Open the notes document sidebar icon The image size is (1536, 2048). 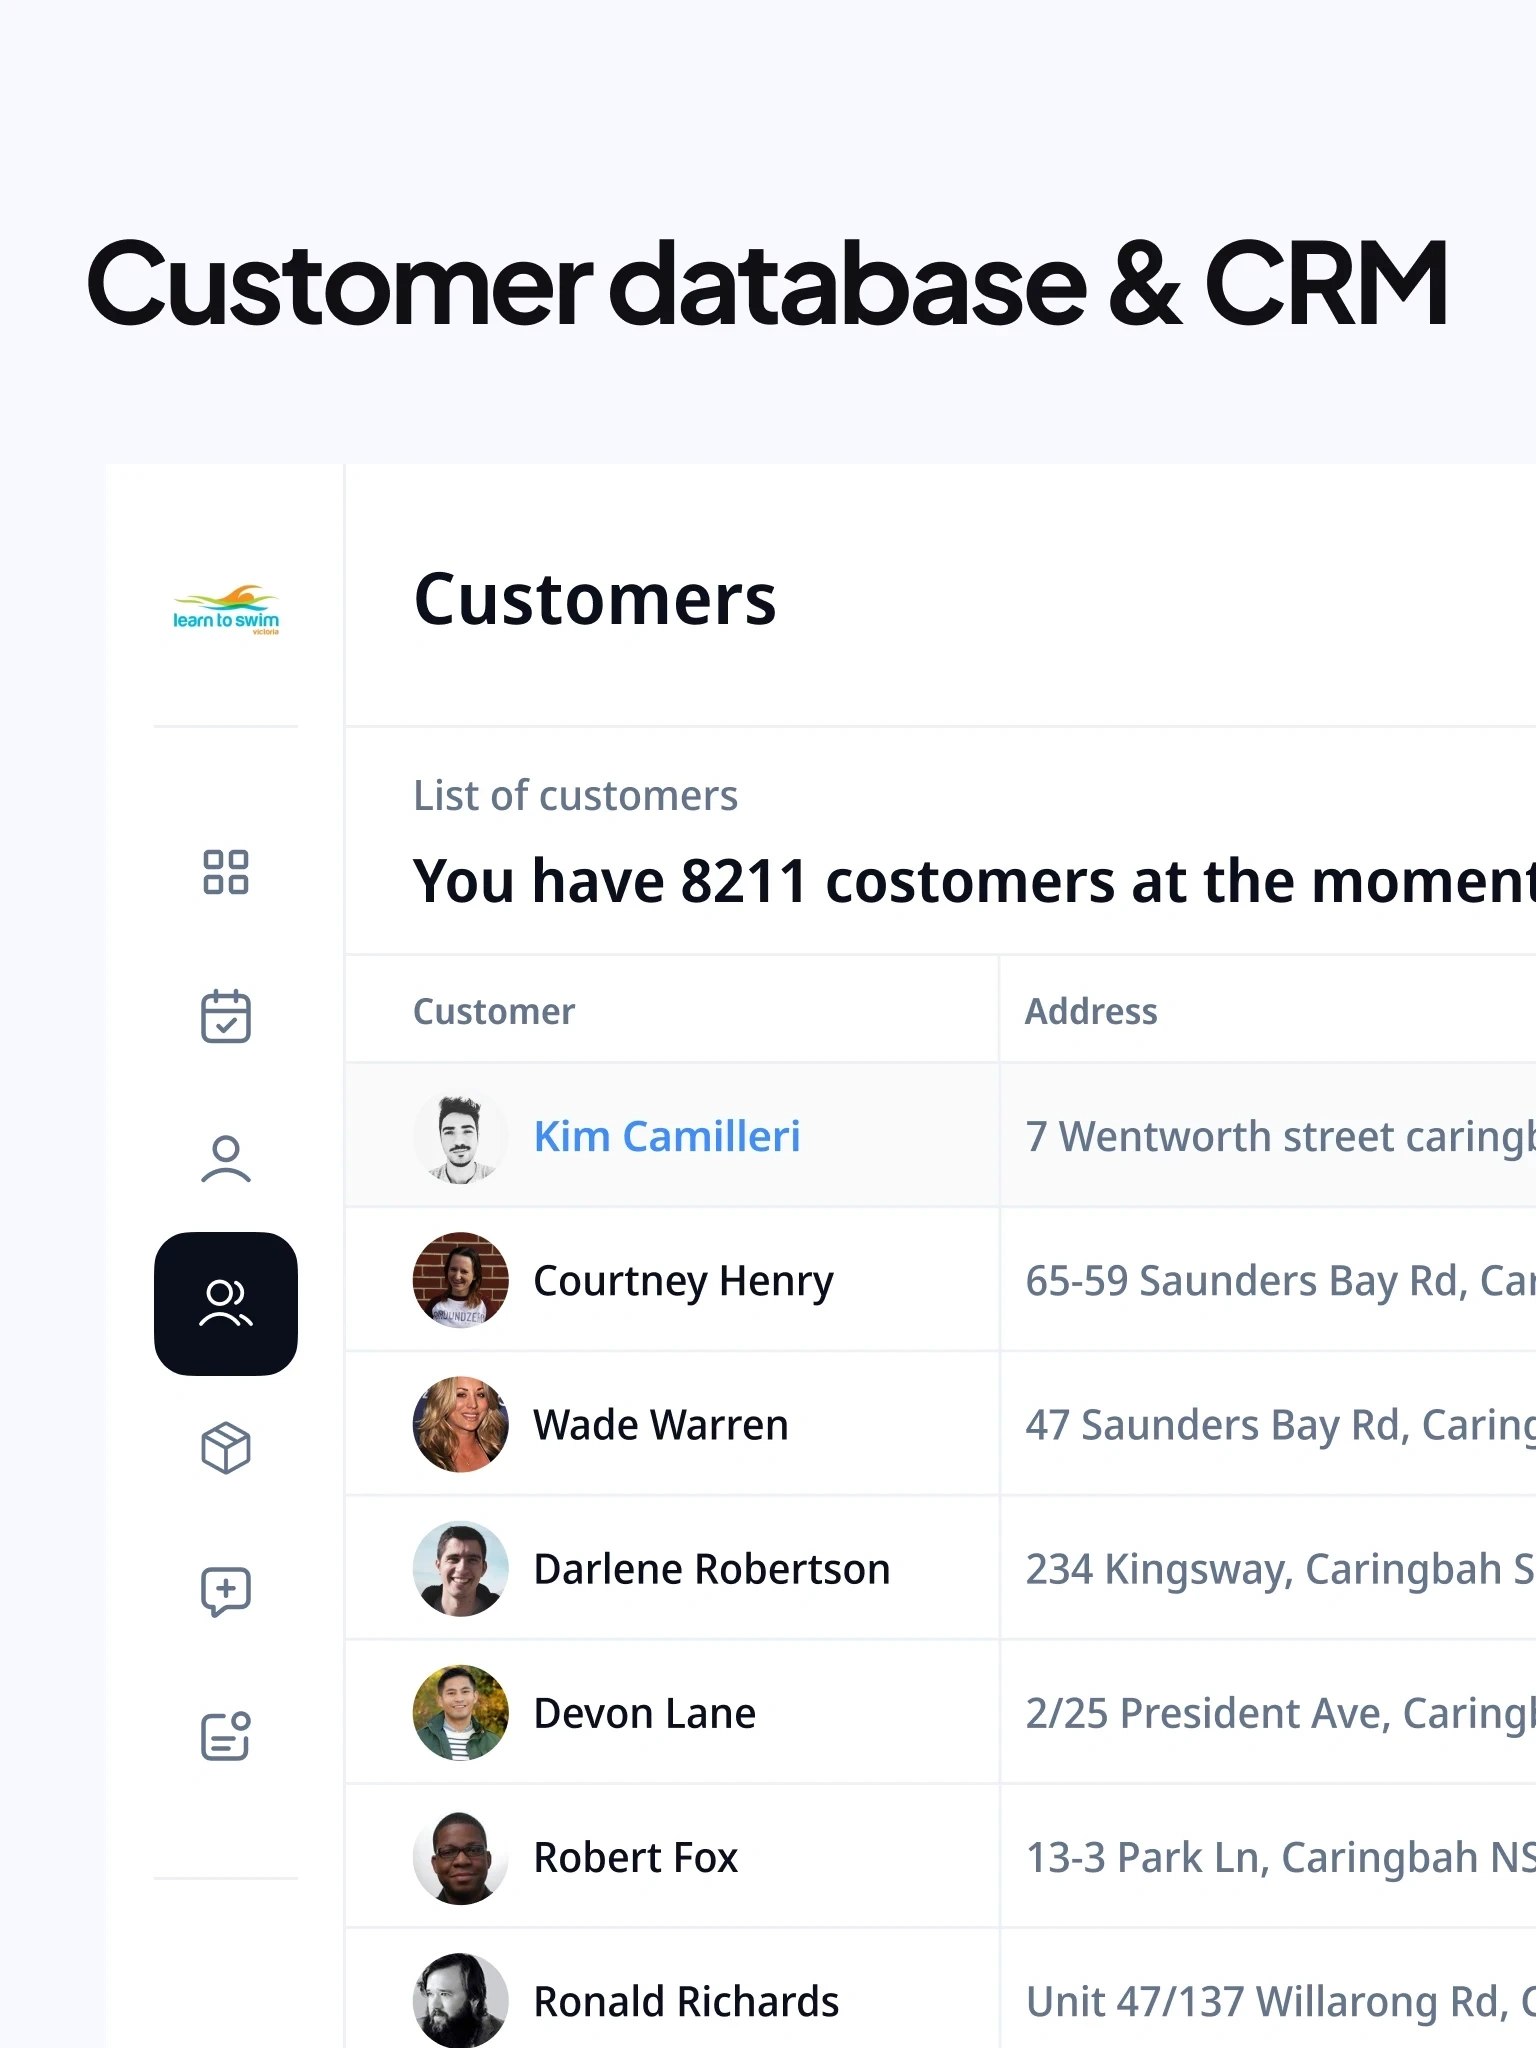(226, 1736)
